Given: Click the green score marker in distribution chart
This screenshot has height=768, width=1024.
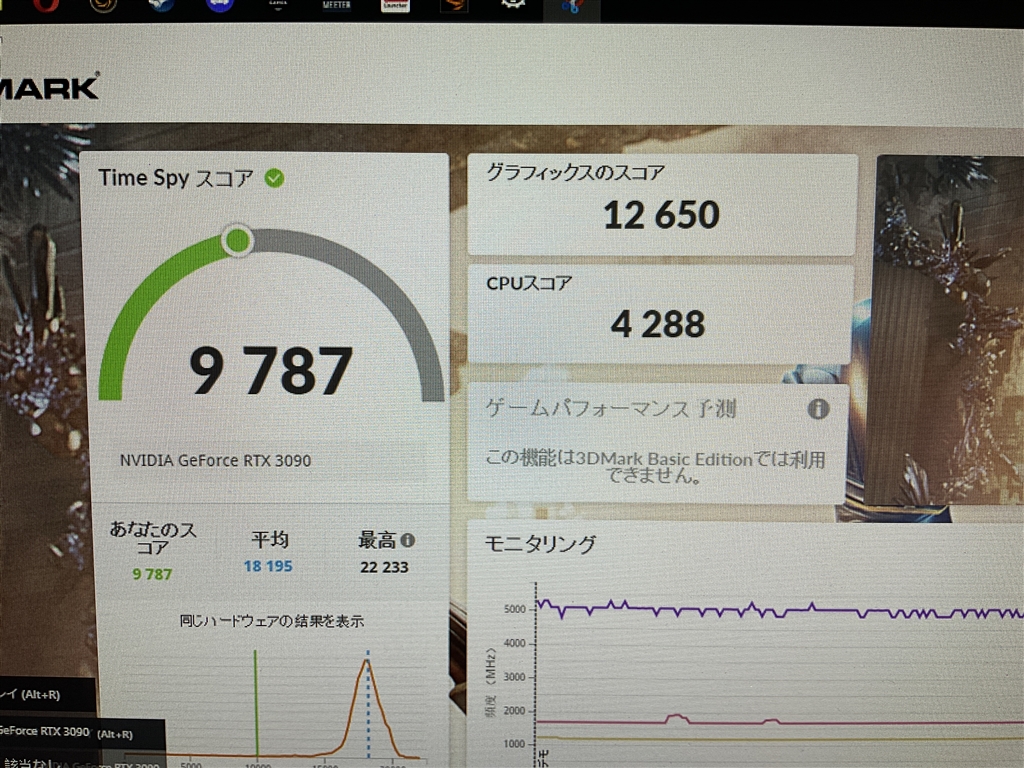Looking at the screenshot, I should point(256,702).
